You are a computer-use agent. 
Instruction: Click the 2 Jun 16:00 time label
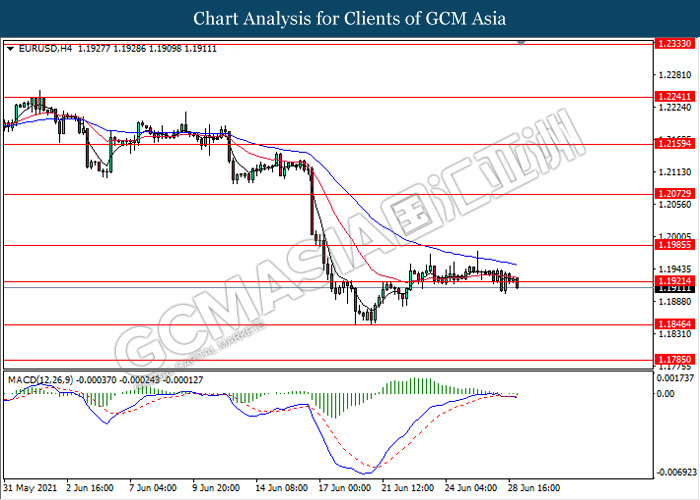coord(89,488)
